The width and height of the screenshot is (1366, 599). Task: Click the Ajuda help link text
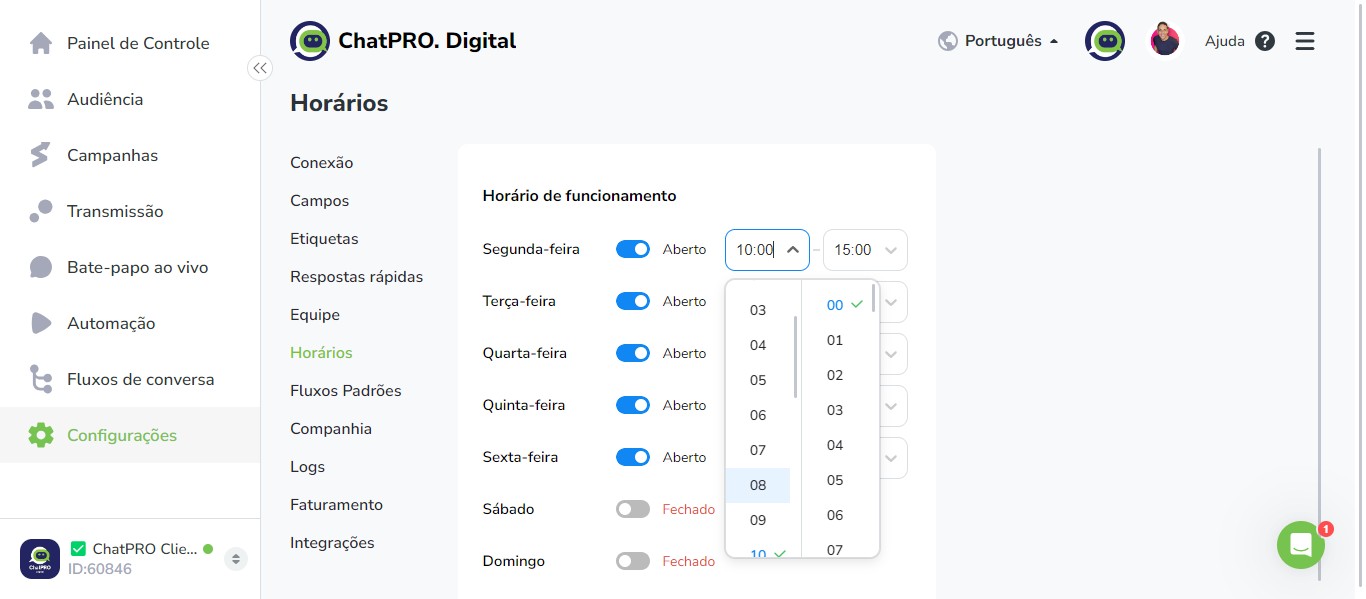1225,41
